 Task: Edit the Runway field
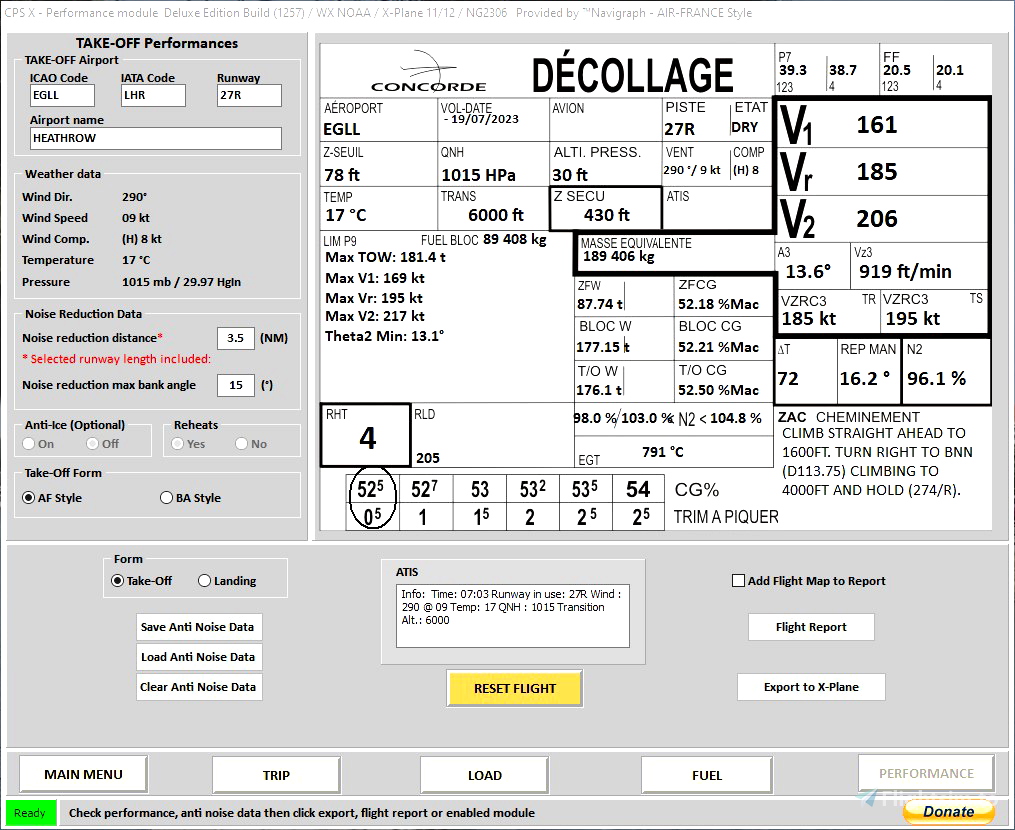click(x=249, y=95)
